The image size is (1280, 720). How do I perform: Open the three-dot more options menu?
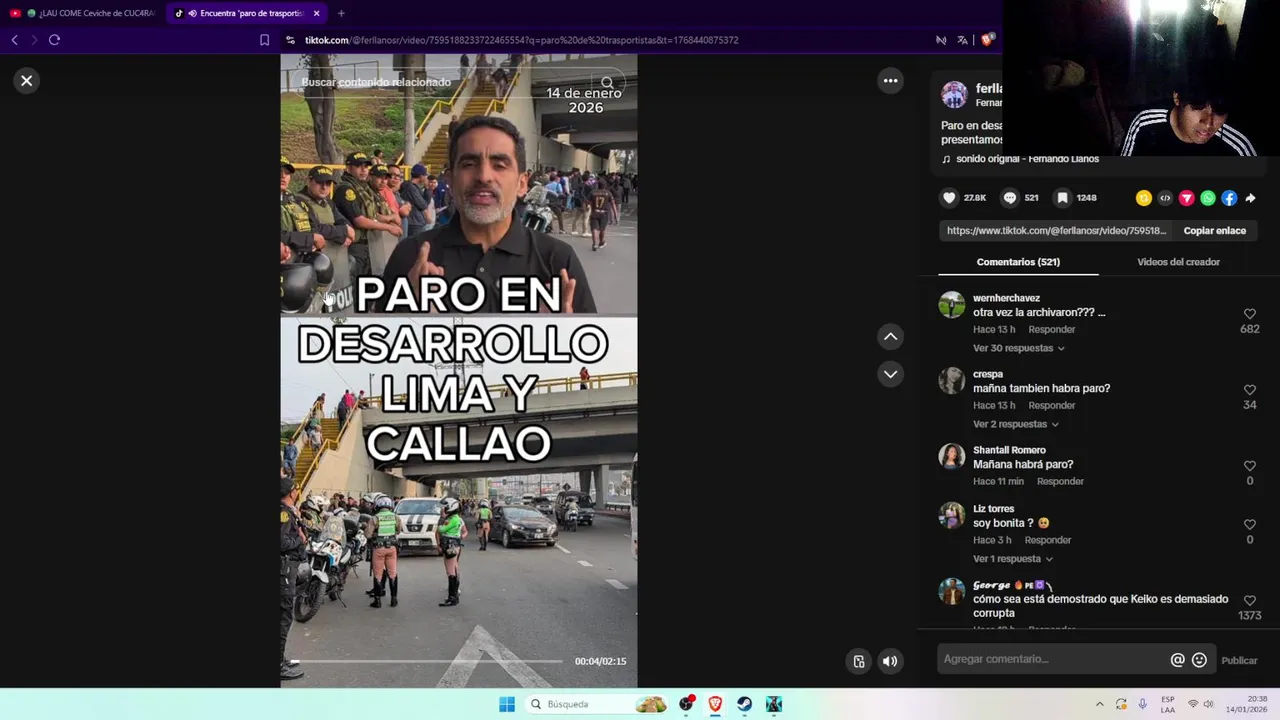pyautogui.click(x=890, y=81)
